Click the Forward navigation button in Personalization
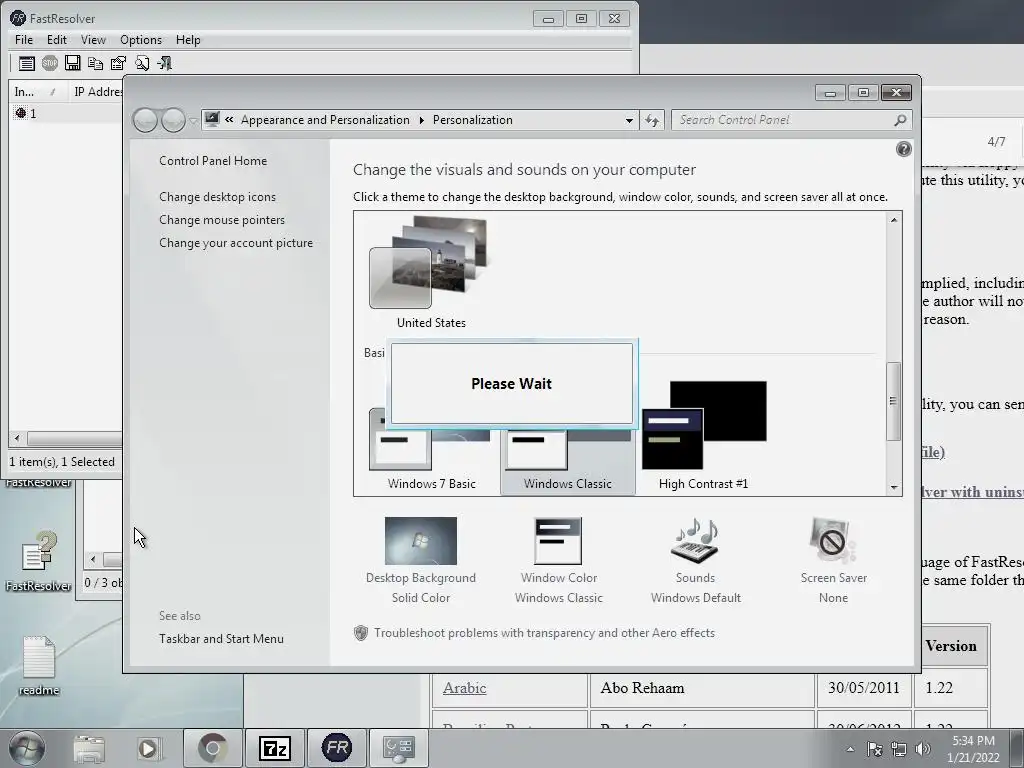The width and height of the screenshot is (1024, 768). [x=173, y=120]
